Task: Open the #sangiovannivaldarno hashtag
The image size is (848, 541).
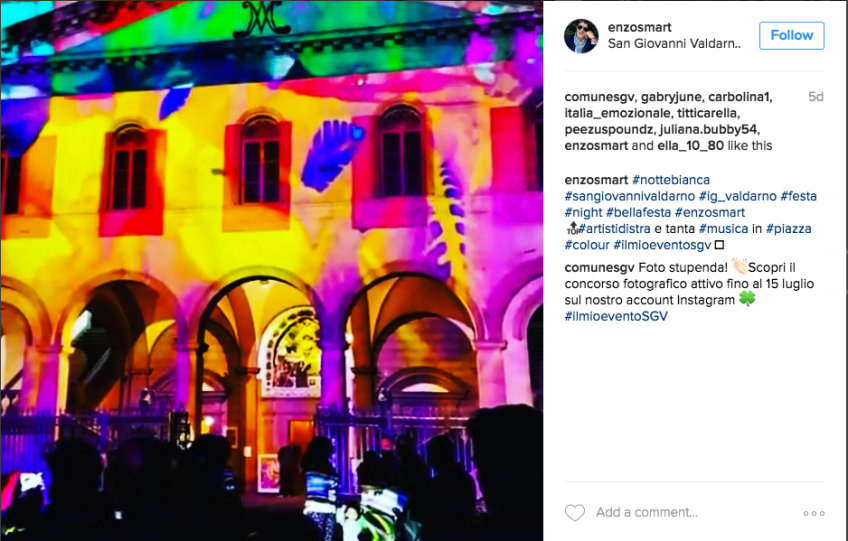Action: (630, 196)
